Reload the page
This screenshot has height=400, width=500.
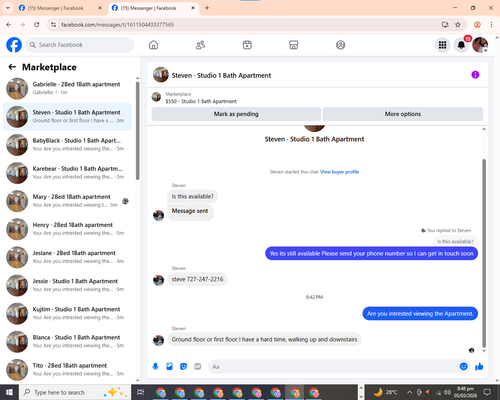[37, 25]
